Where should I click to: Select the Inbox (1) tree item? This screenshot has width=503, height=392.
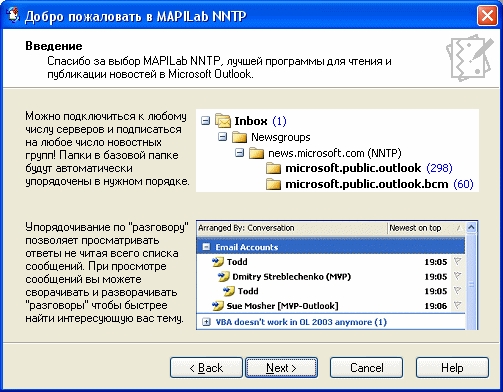(260, 121)
